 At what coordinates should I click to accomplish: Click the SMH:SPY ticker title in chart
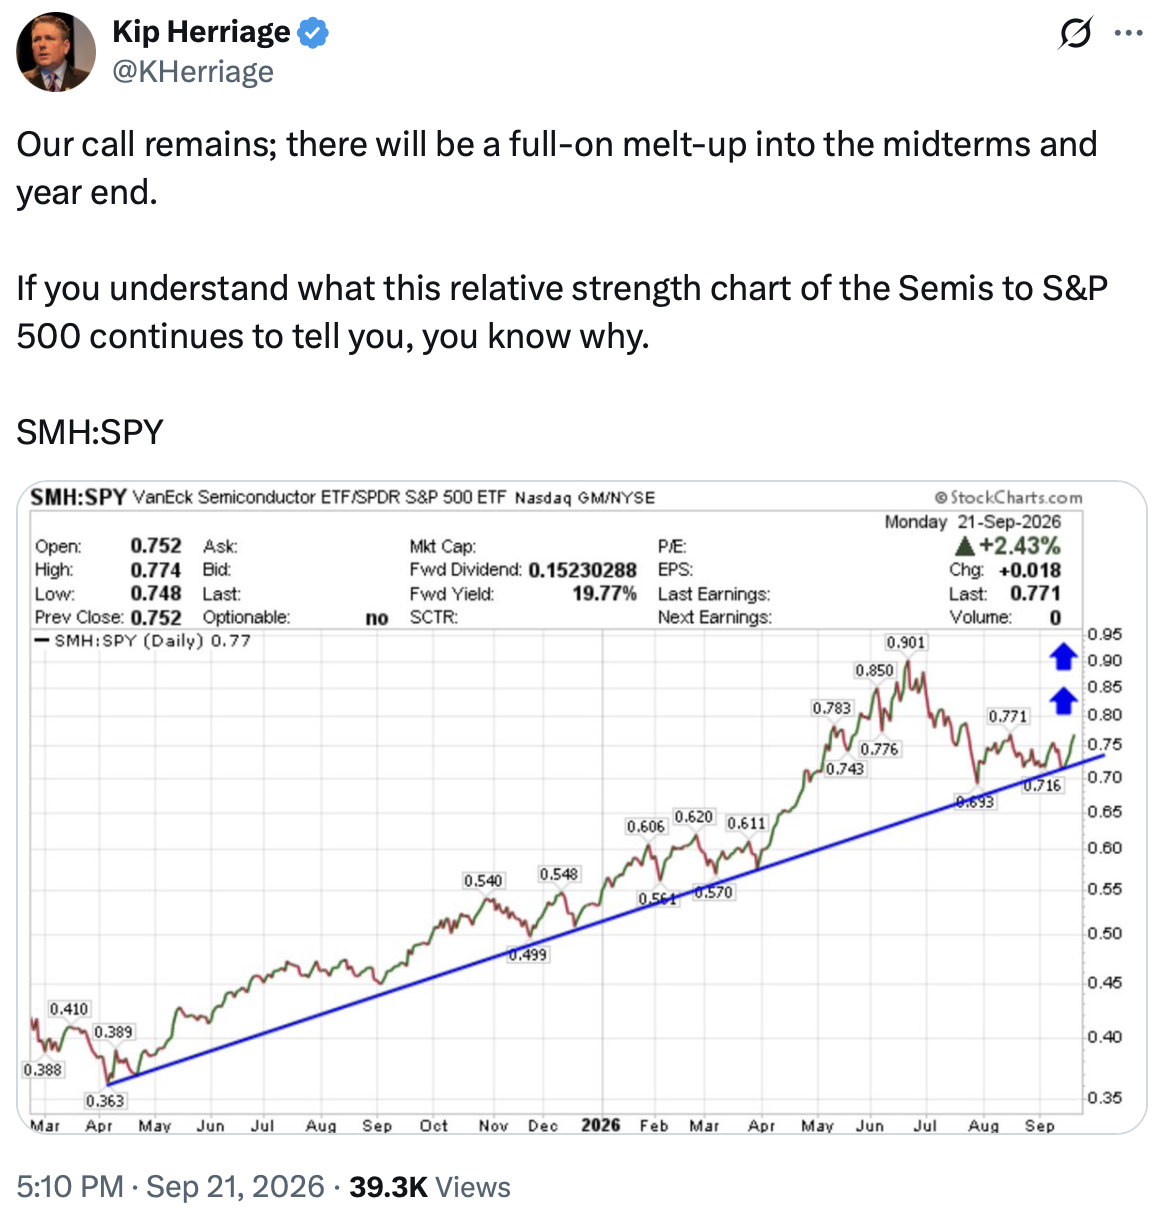click(78, 497)
